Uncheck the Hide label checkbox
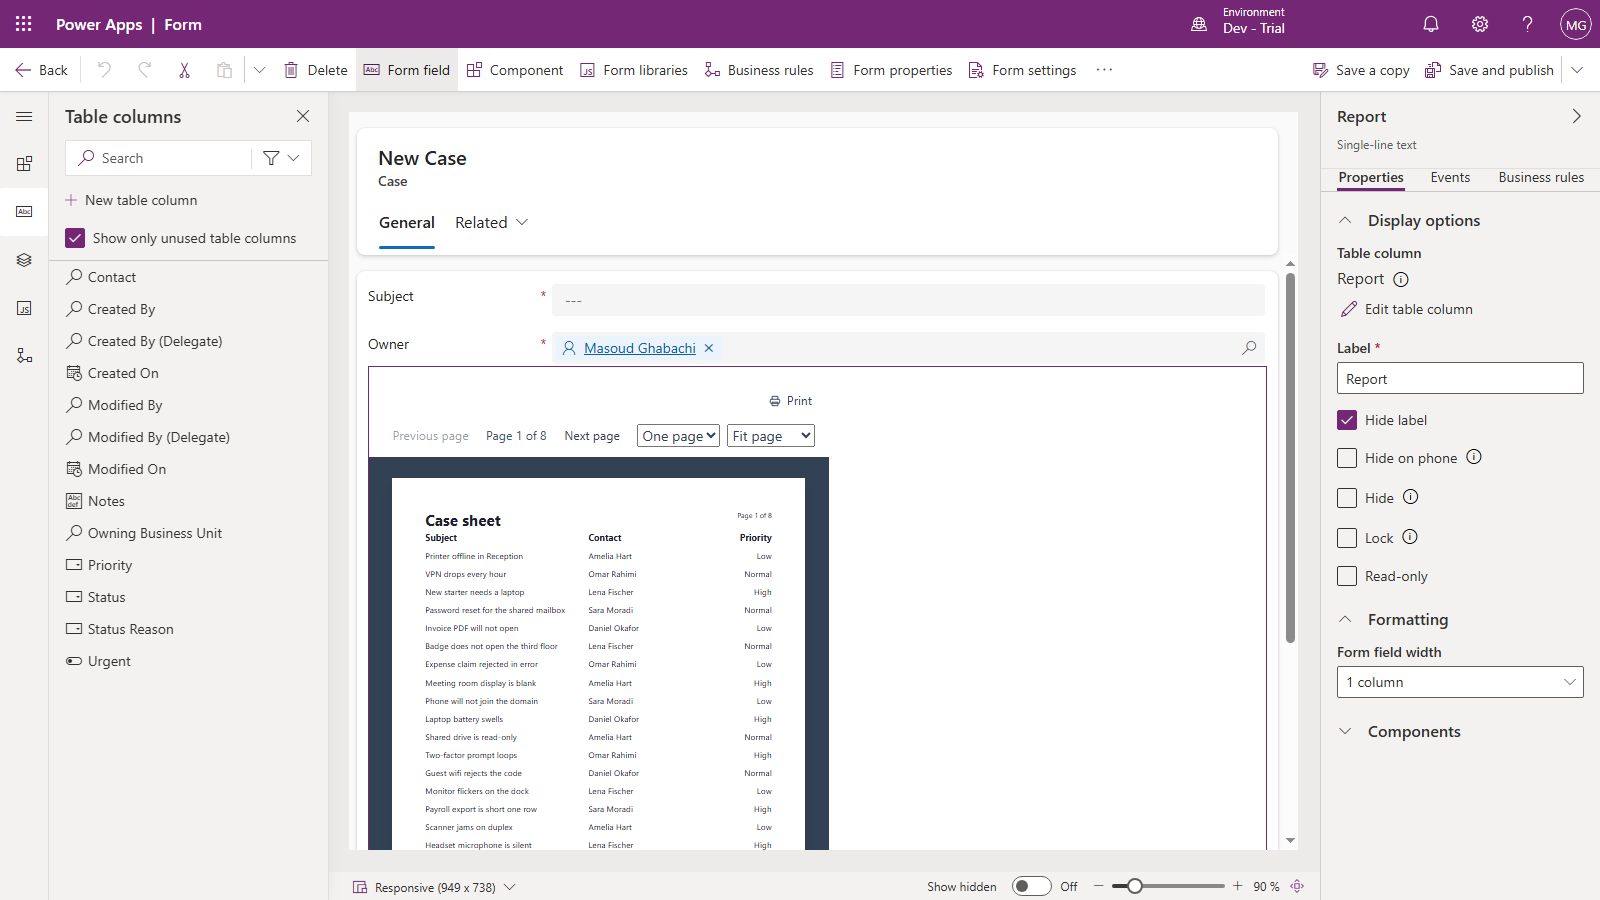The image size is (1600, 900). pos(1347,420)
